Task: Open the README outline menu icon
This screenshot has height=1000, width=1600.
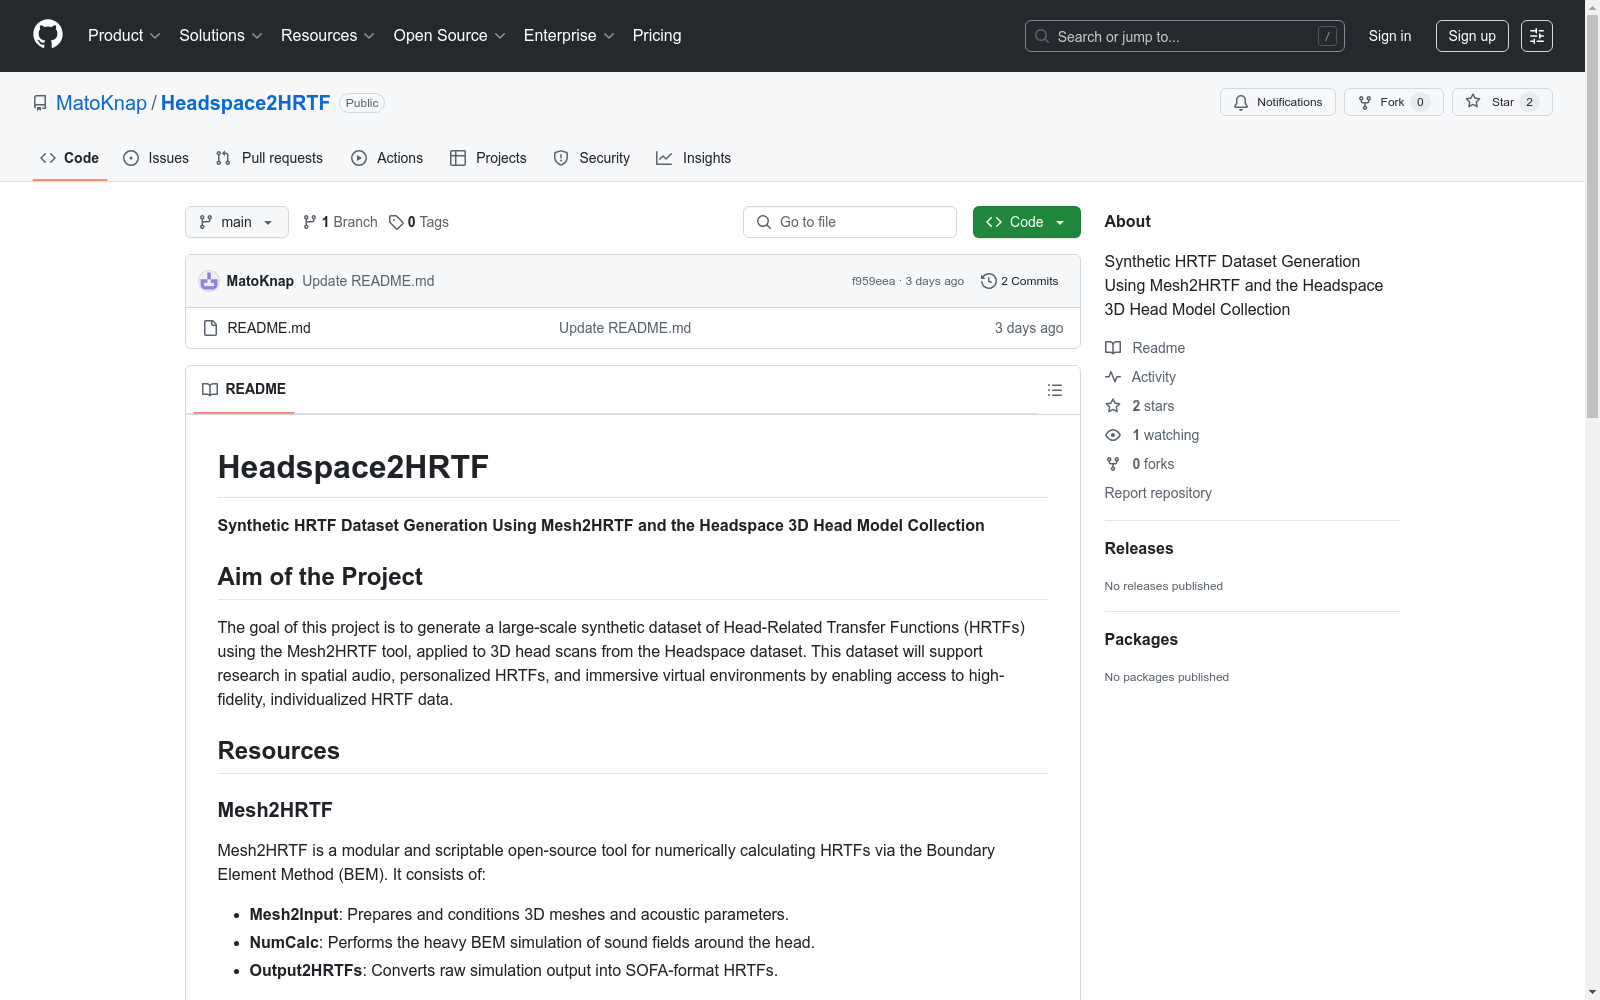Action: pos(1055,390)
